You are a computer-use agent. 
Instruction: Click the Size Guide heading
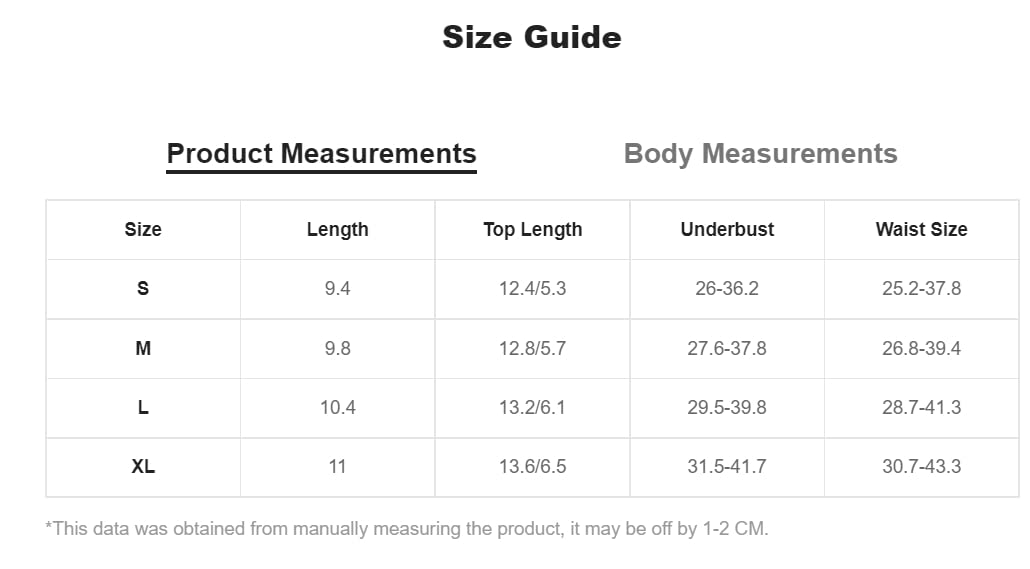532,37
